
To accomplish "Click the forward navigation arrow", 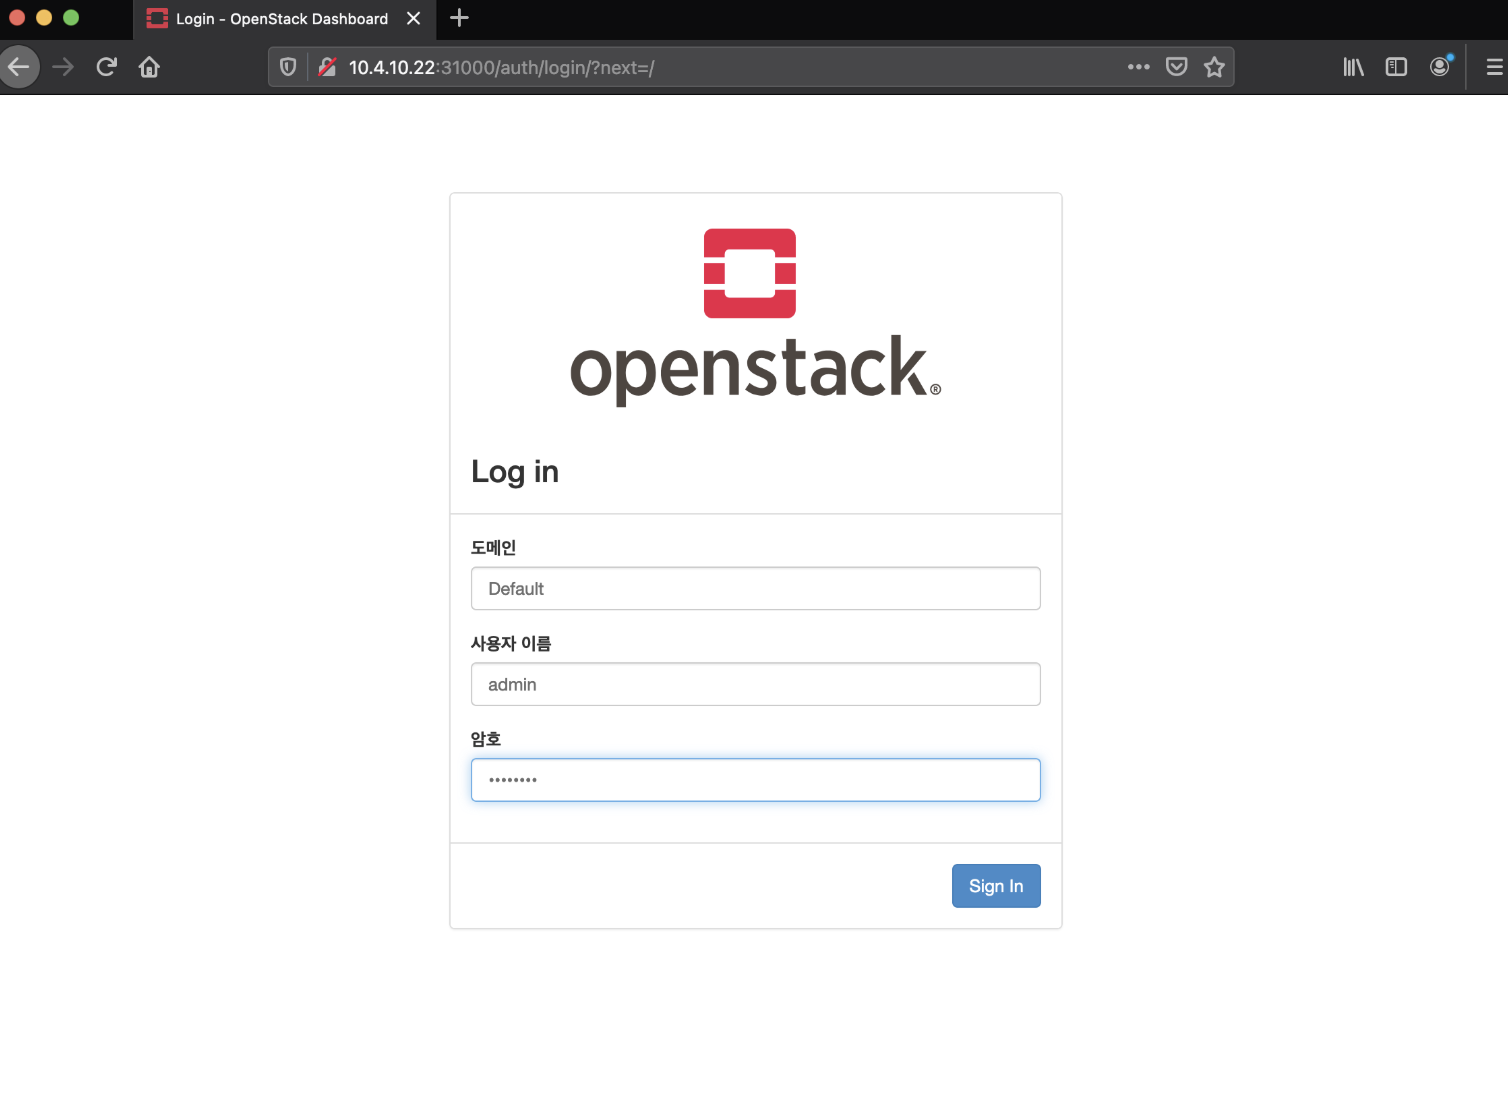I will (x=63, y=67).
